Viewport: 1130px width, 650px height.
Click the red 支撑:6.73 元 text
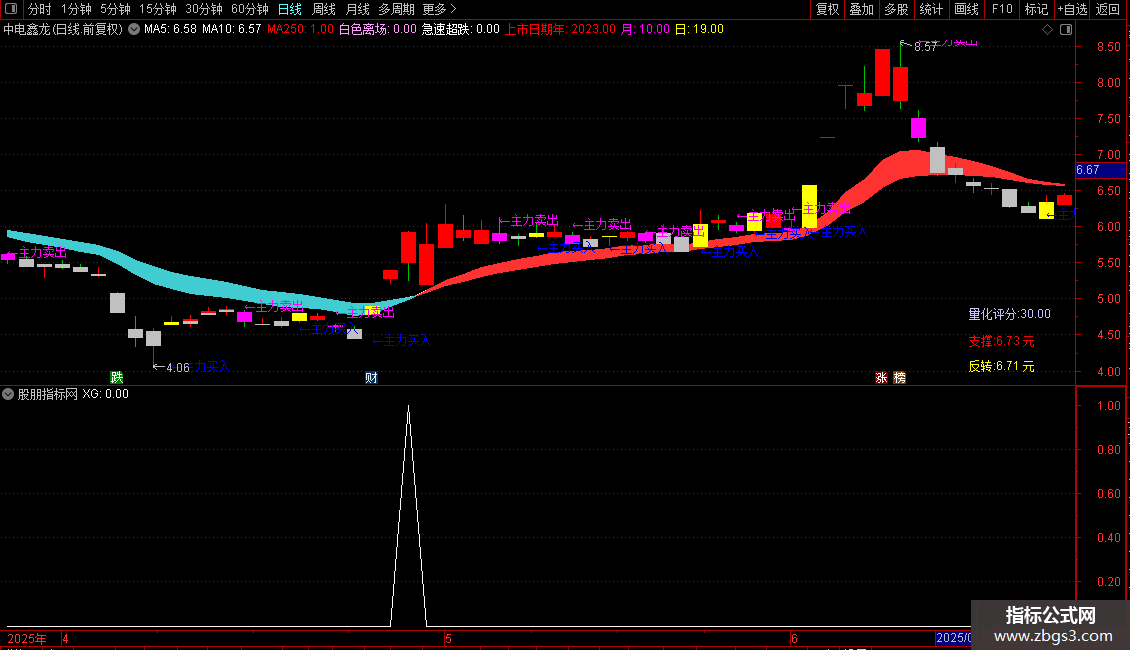pos(1001,341)
